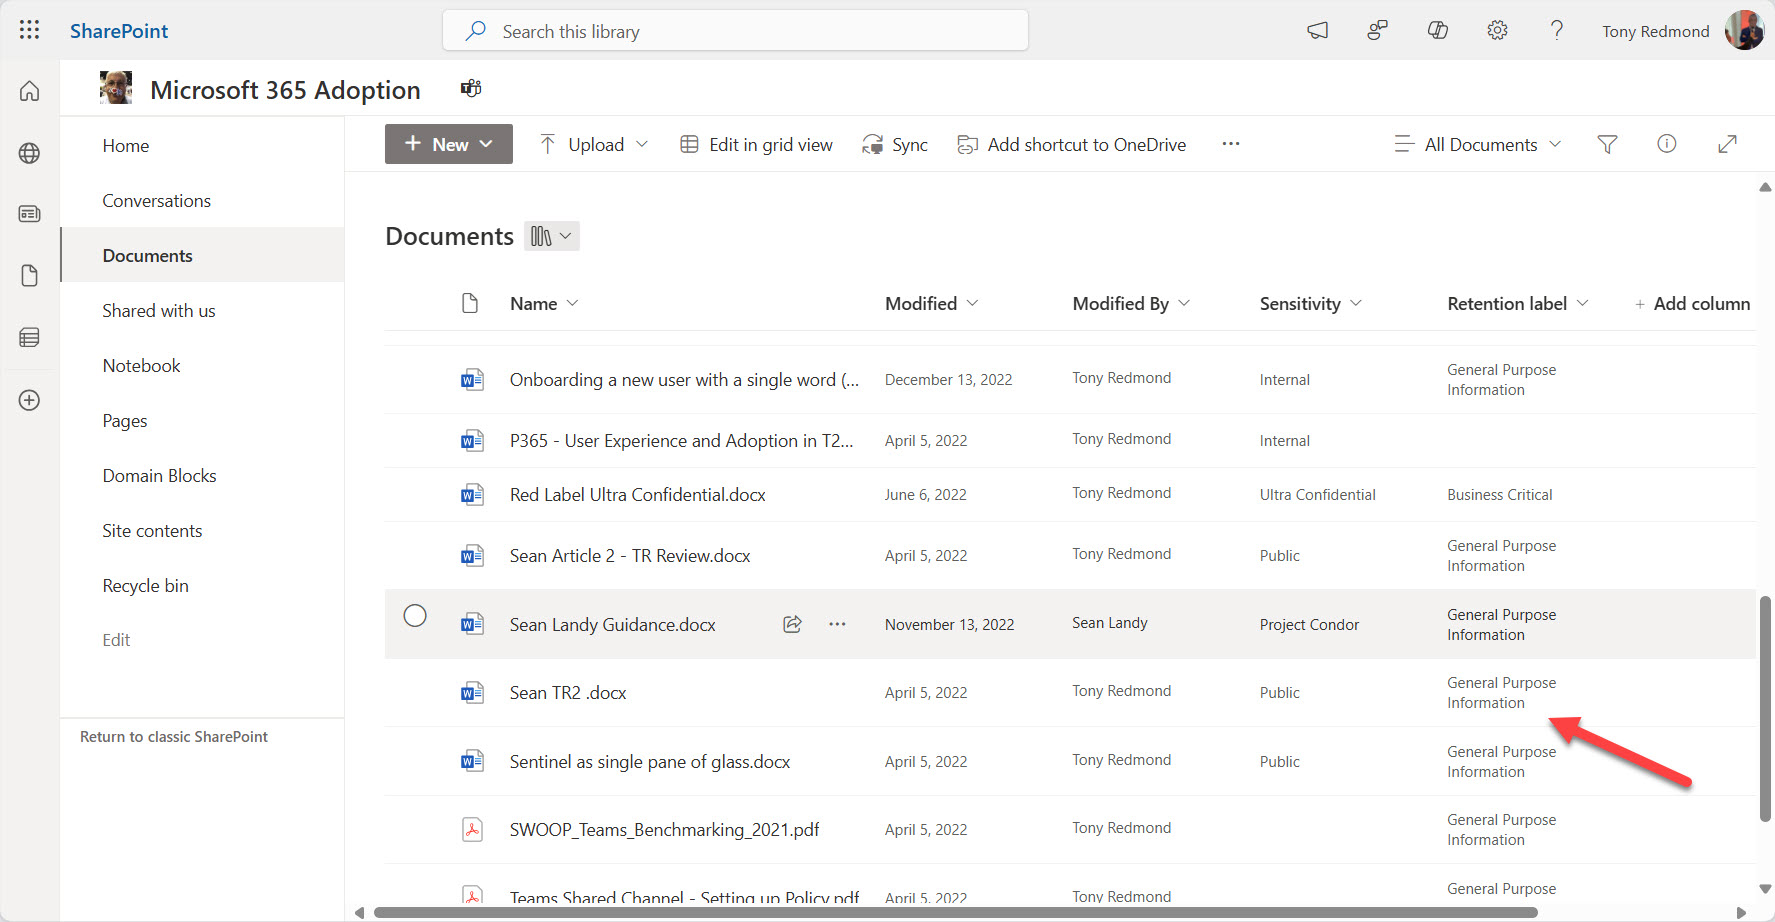Share the Sean Landy Guidance.docx file
The image size is (1775, 922).
tap(792, 624)
